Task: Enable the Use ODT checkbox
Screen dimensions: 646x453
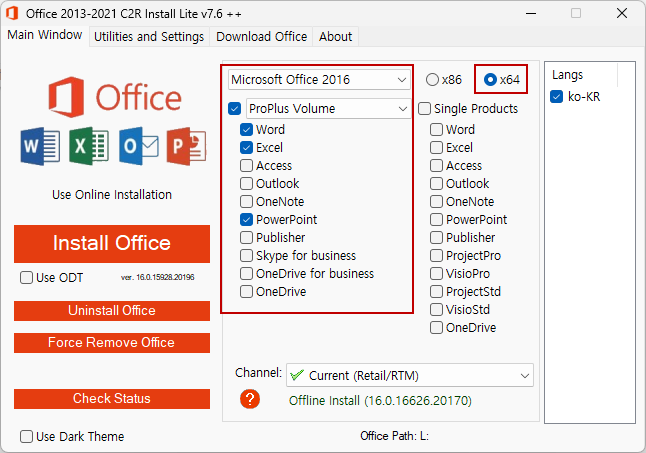Action: [26, 278]
